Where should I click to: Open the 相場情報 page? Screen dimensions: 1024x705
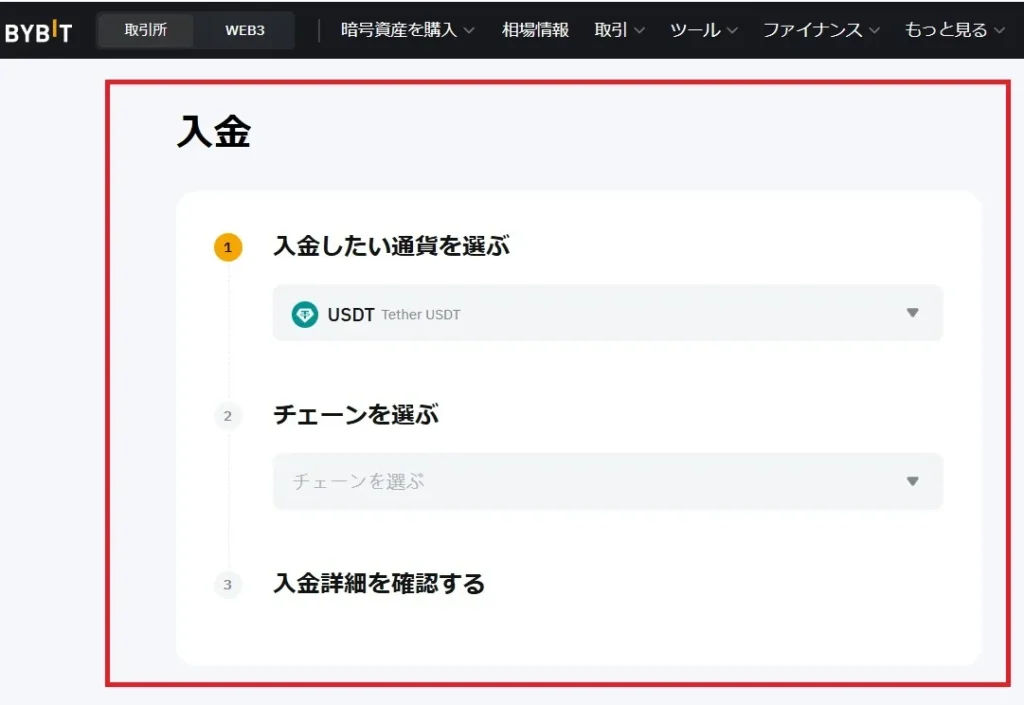point(535,30)
